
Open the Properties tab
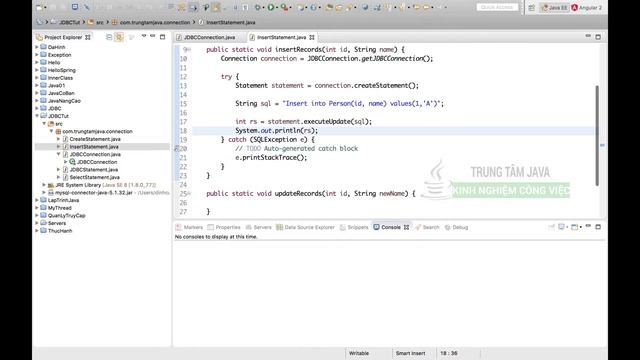pos(224,227)
